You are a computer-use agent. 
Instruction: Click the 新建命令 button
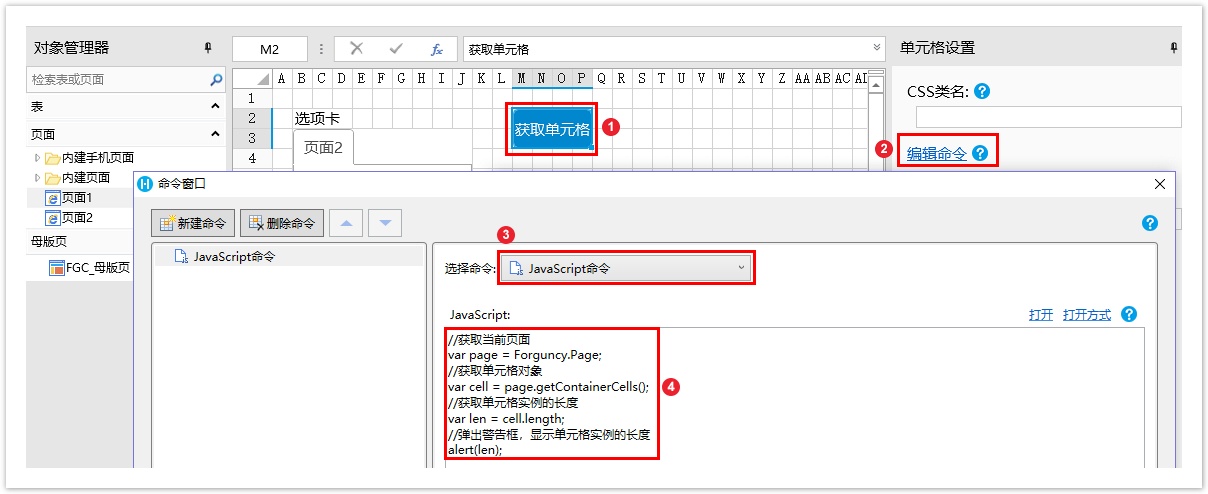[x=194, y=223]
